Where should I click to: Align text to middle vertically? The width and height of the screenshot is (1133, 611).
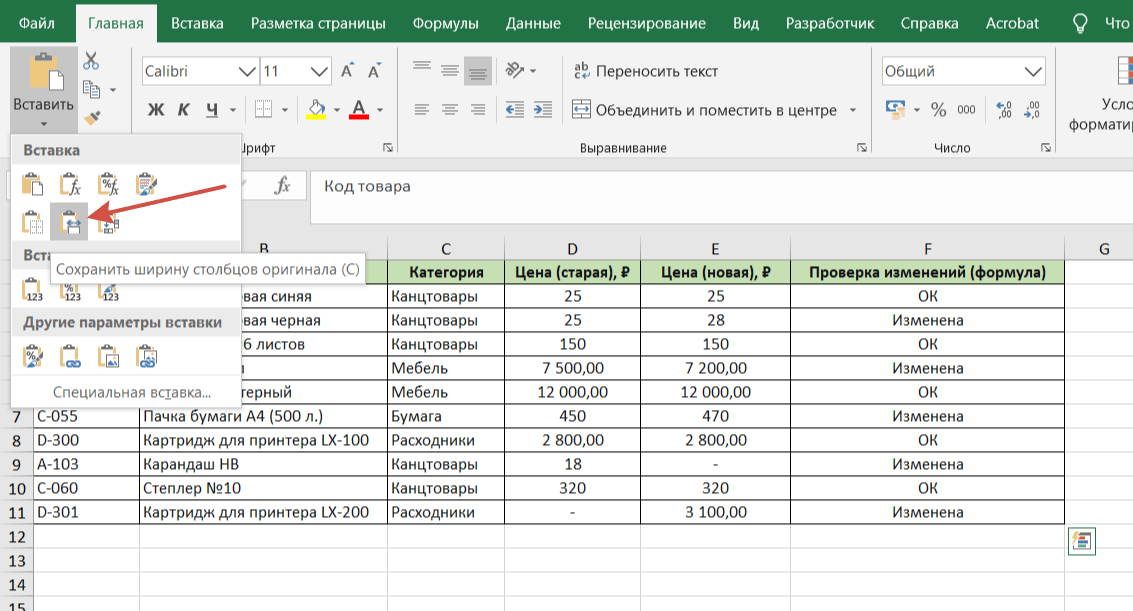point(449,71)
